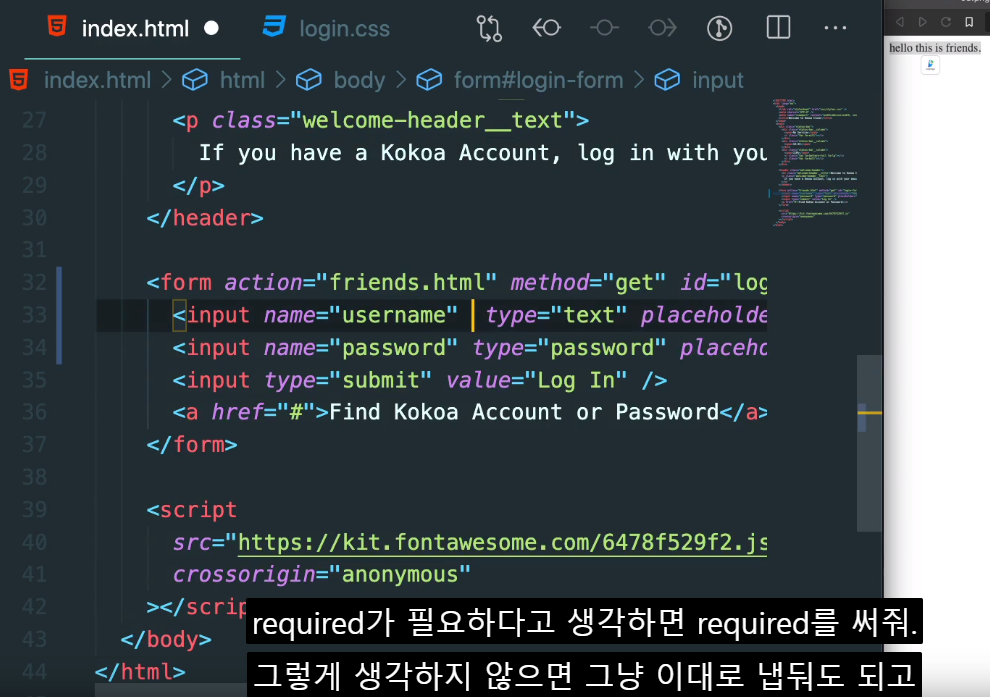Click name="username" on the input line

click(x=361, y=315)
